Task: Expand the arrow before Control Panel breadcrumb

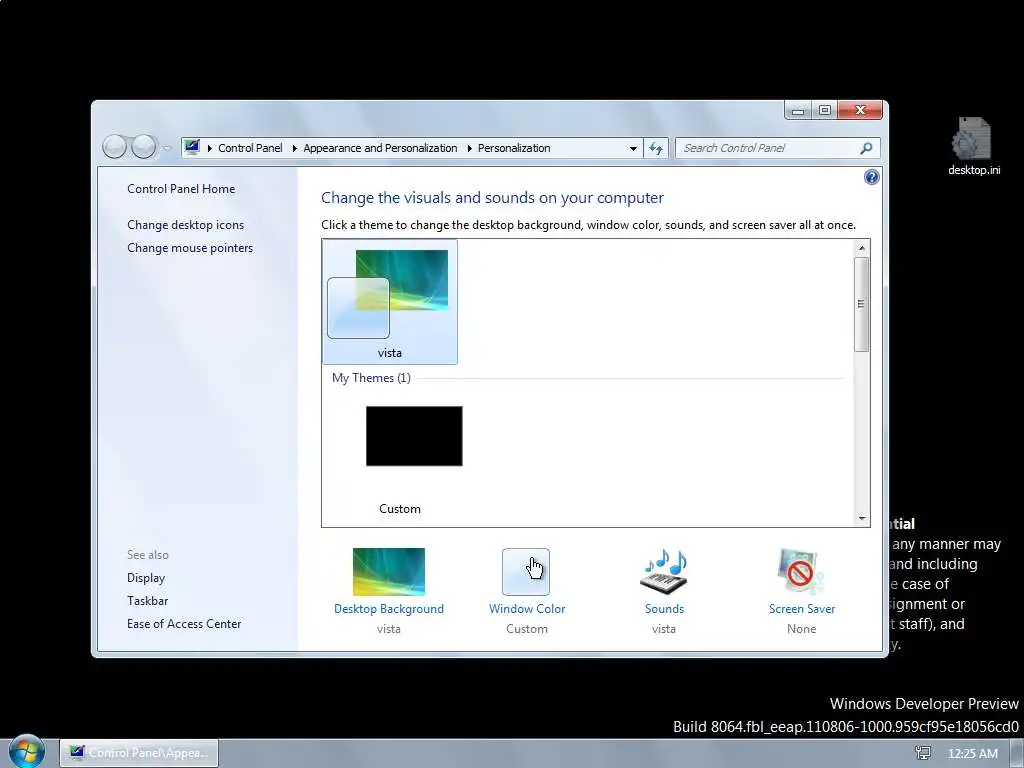Action: (x=210, y=148)
